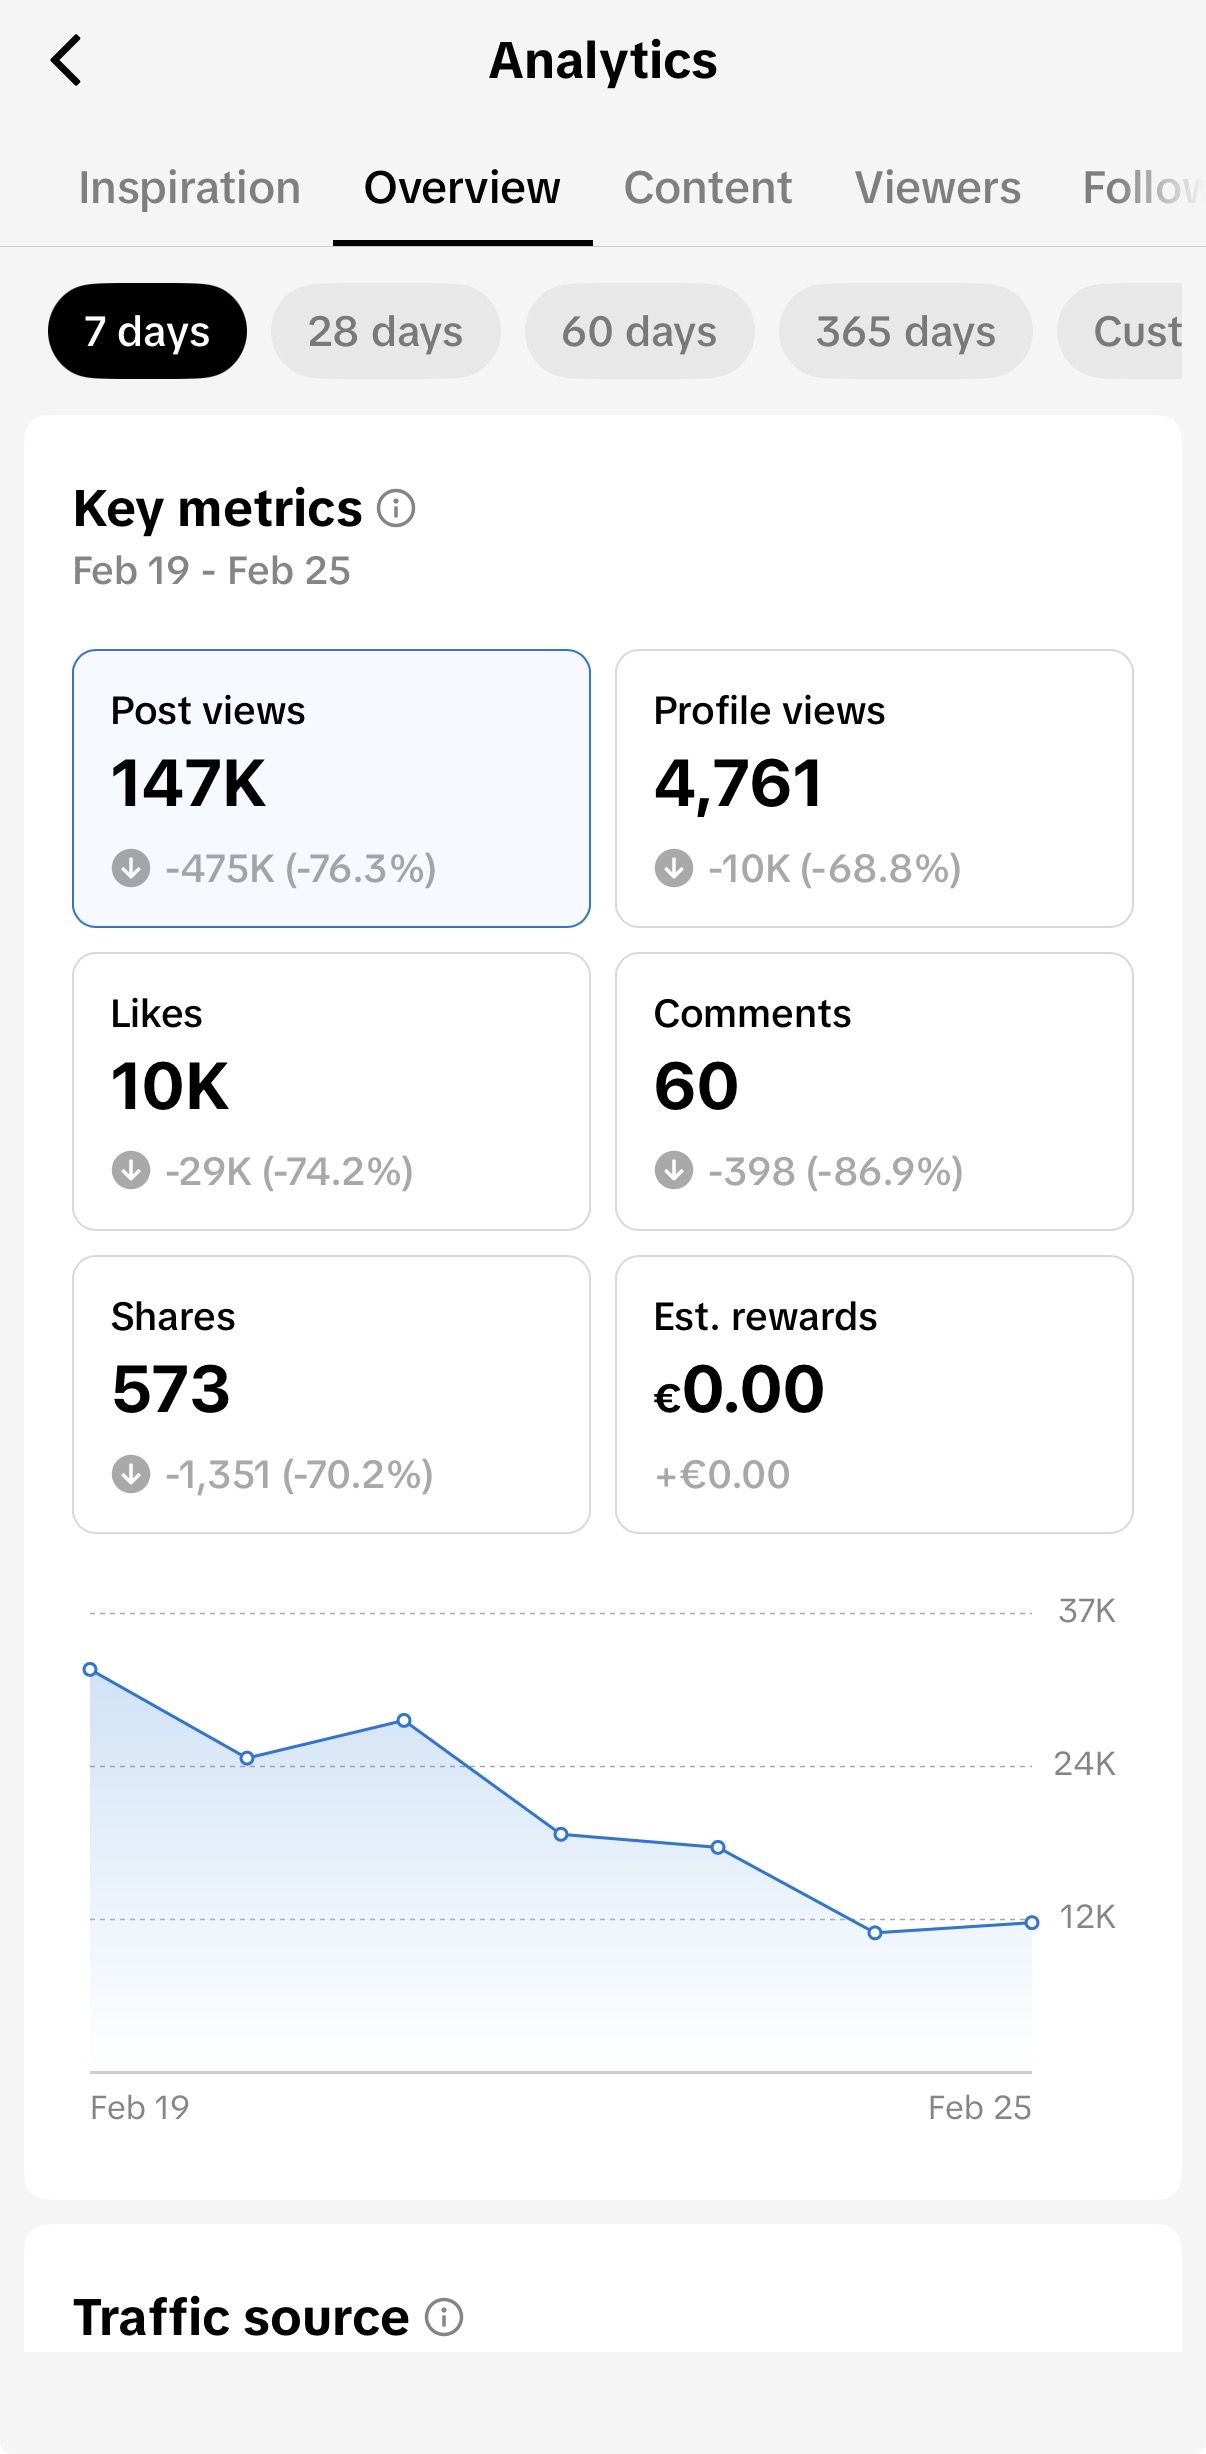Choose the 365 days range

905,331
